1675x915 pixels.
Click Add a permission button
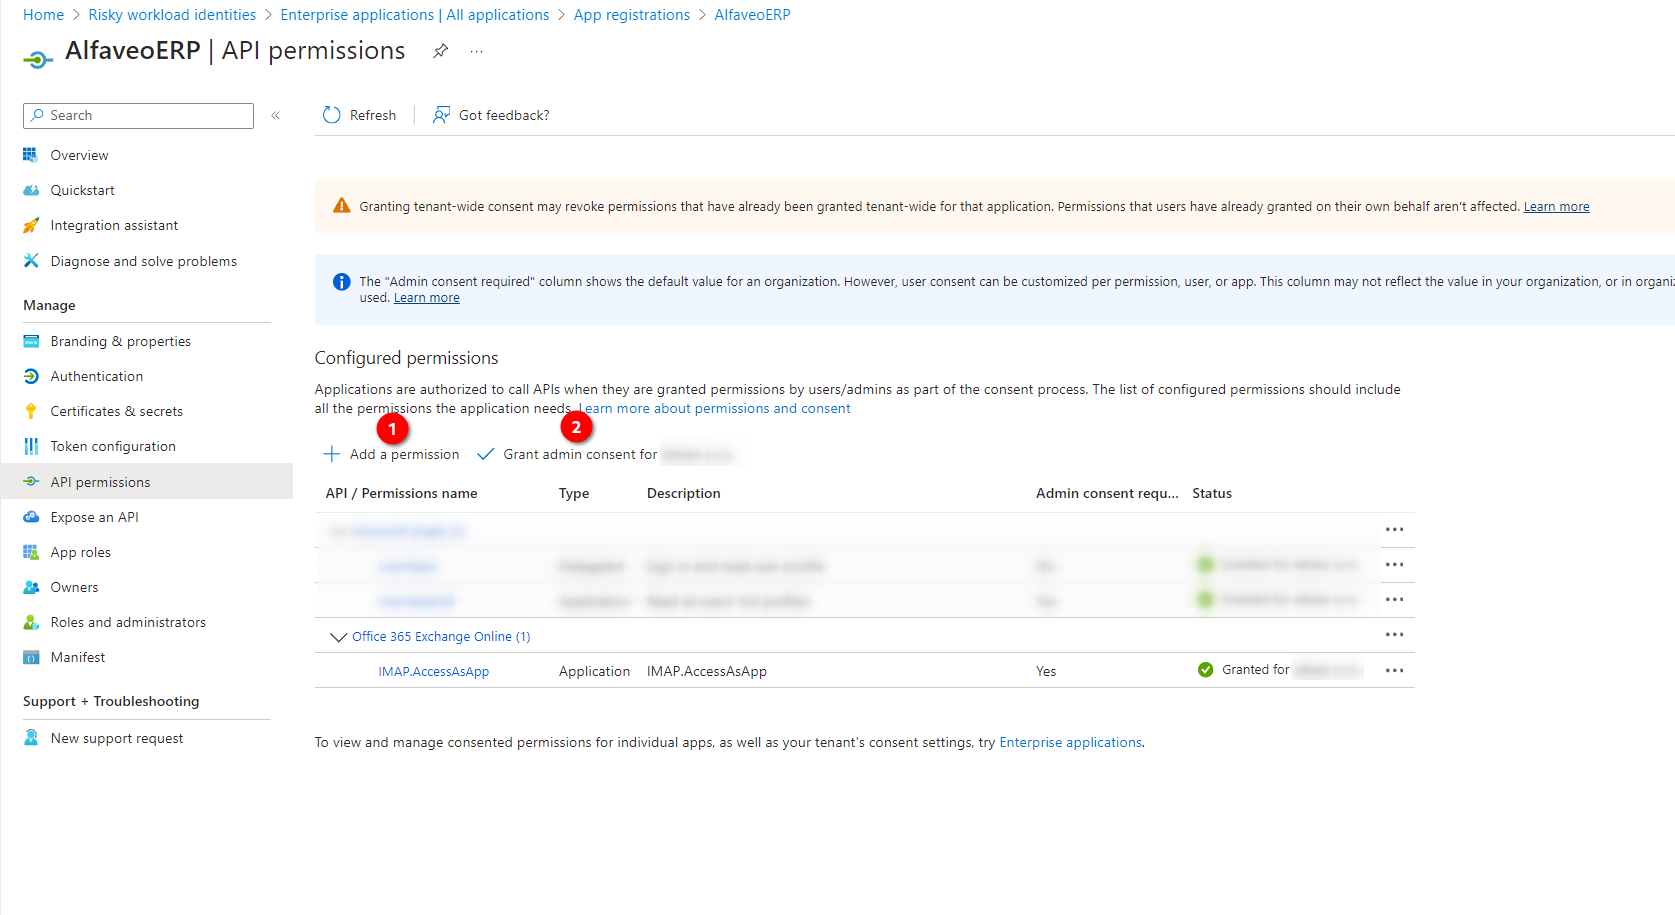point(391,454)
